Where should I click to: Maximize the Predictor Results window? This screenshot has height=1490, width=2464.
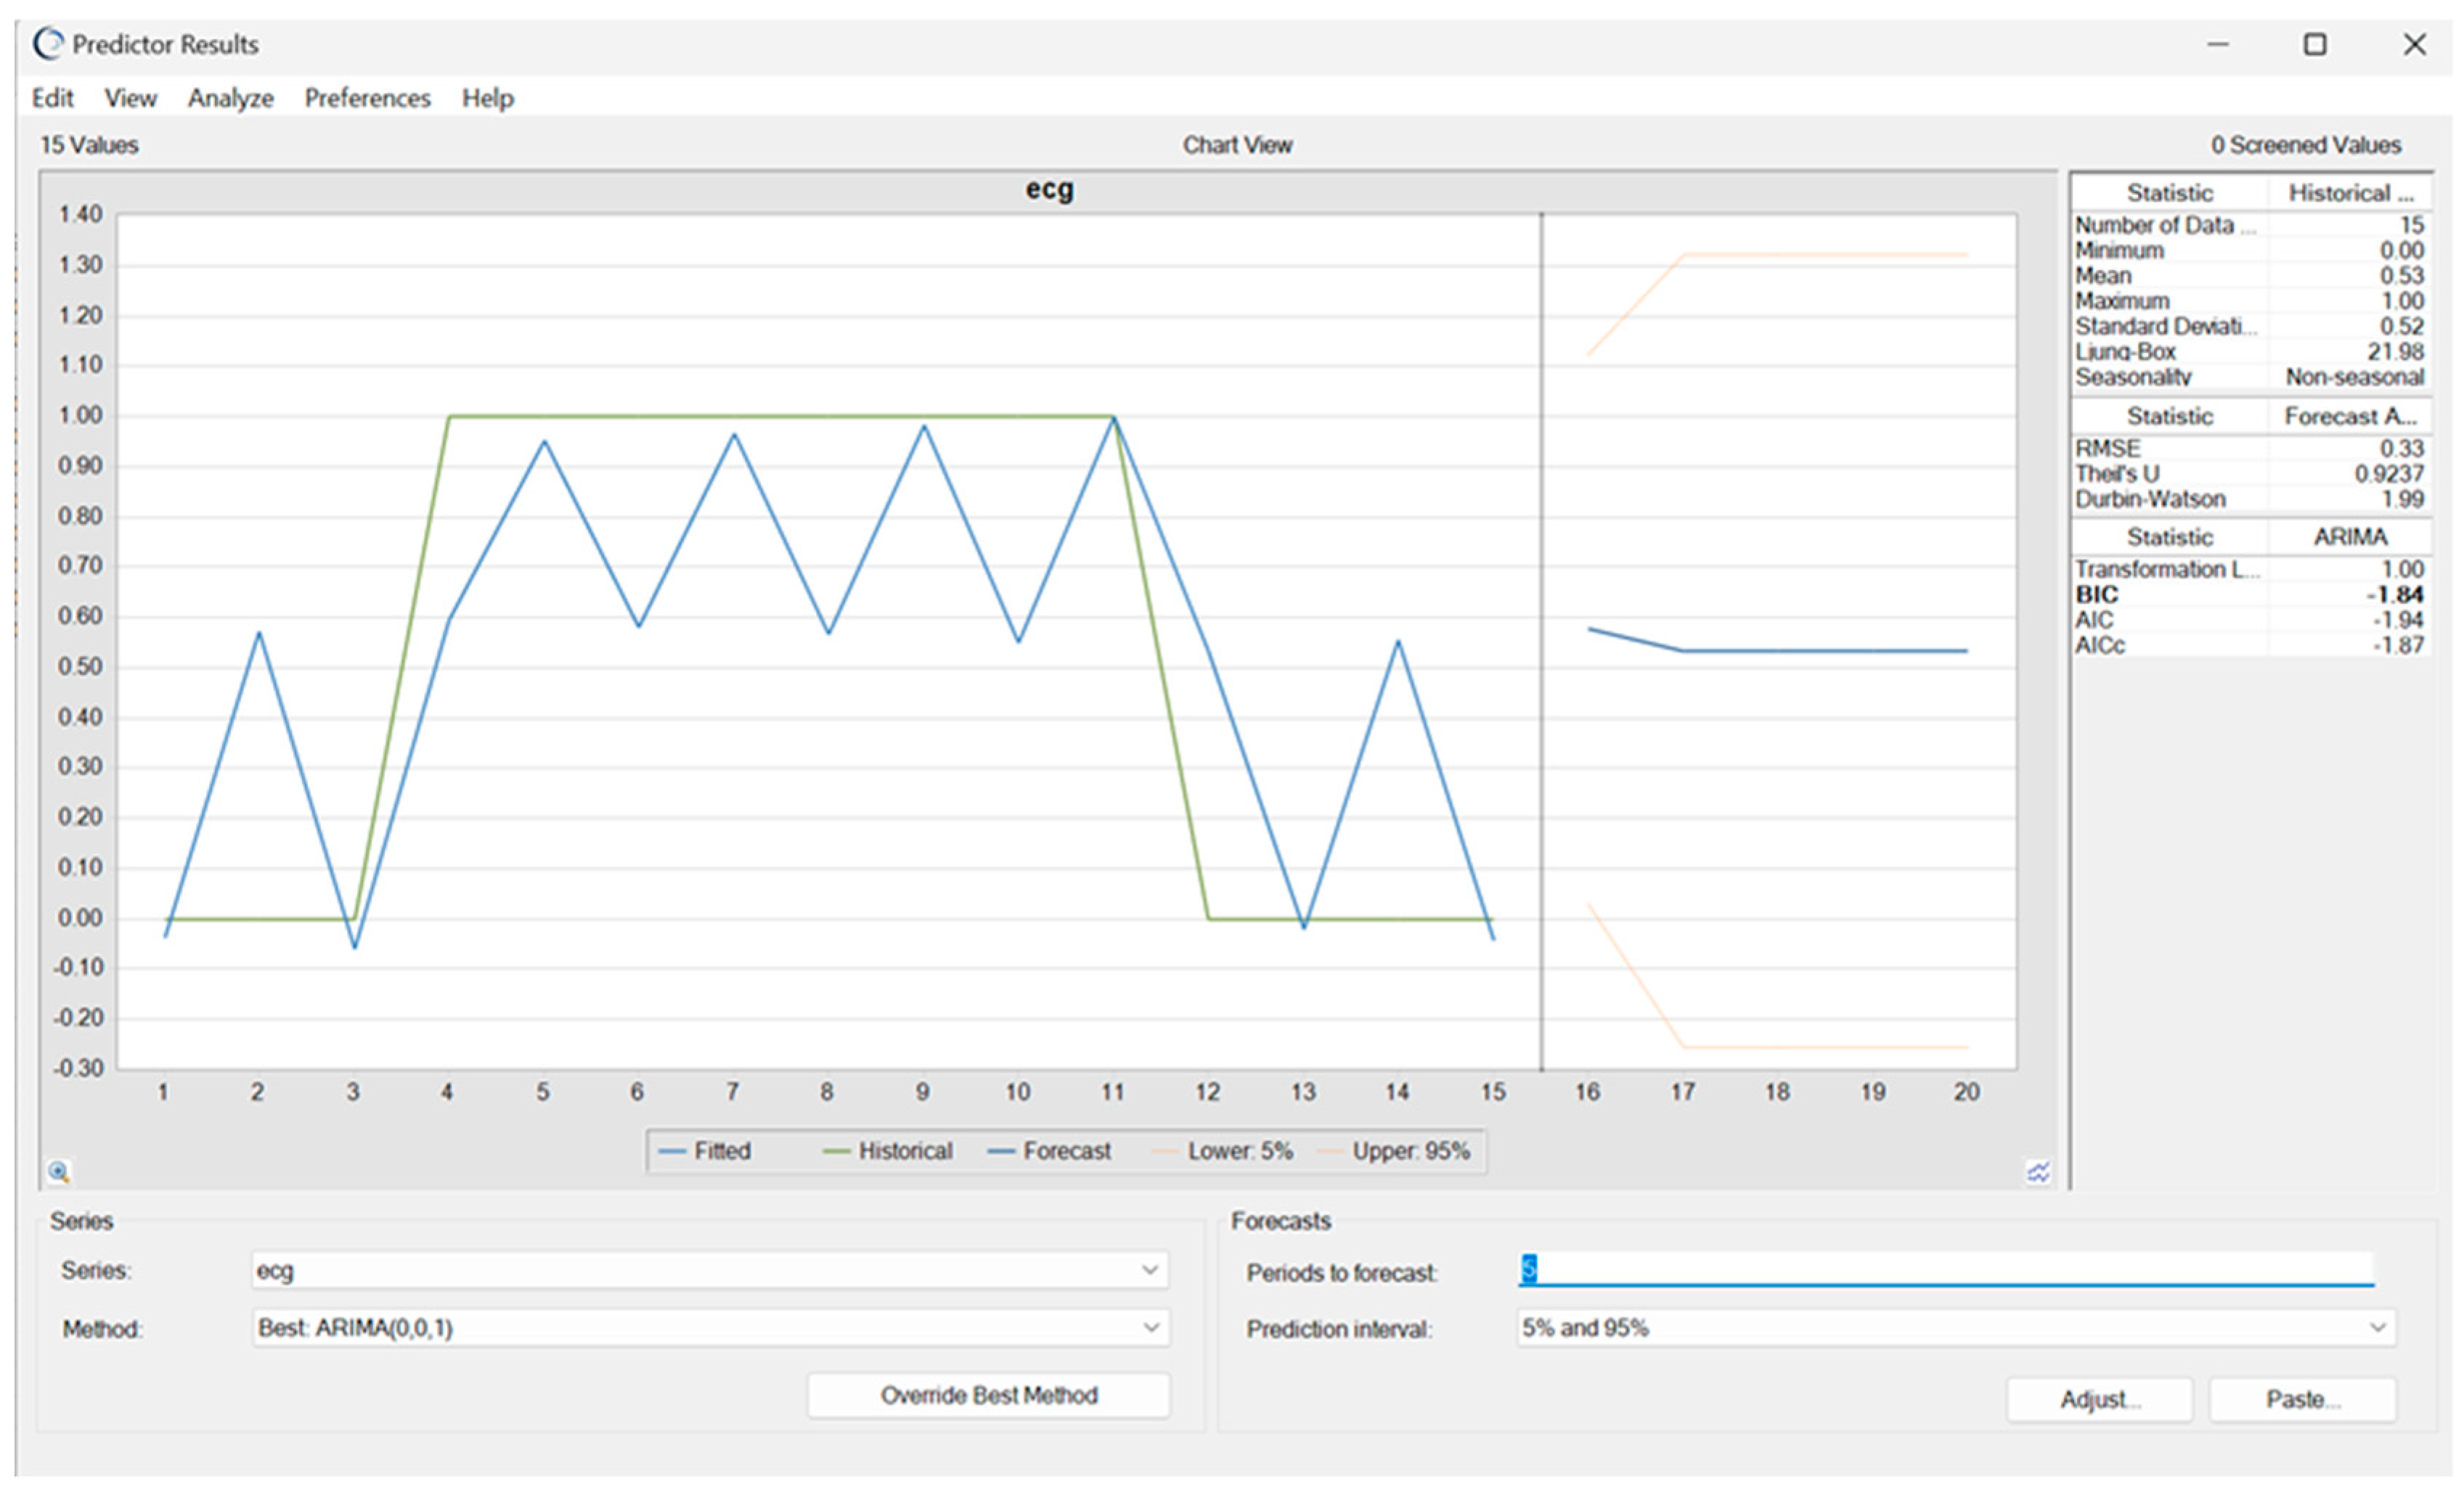point(2314,44)
